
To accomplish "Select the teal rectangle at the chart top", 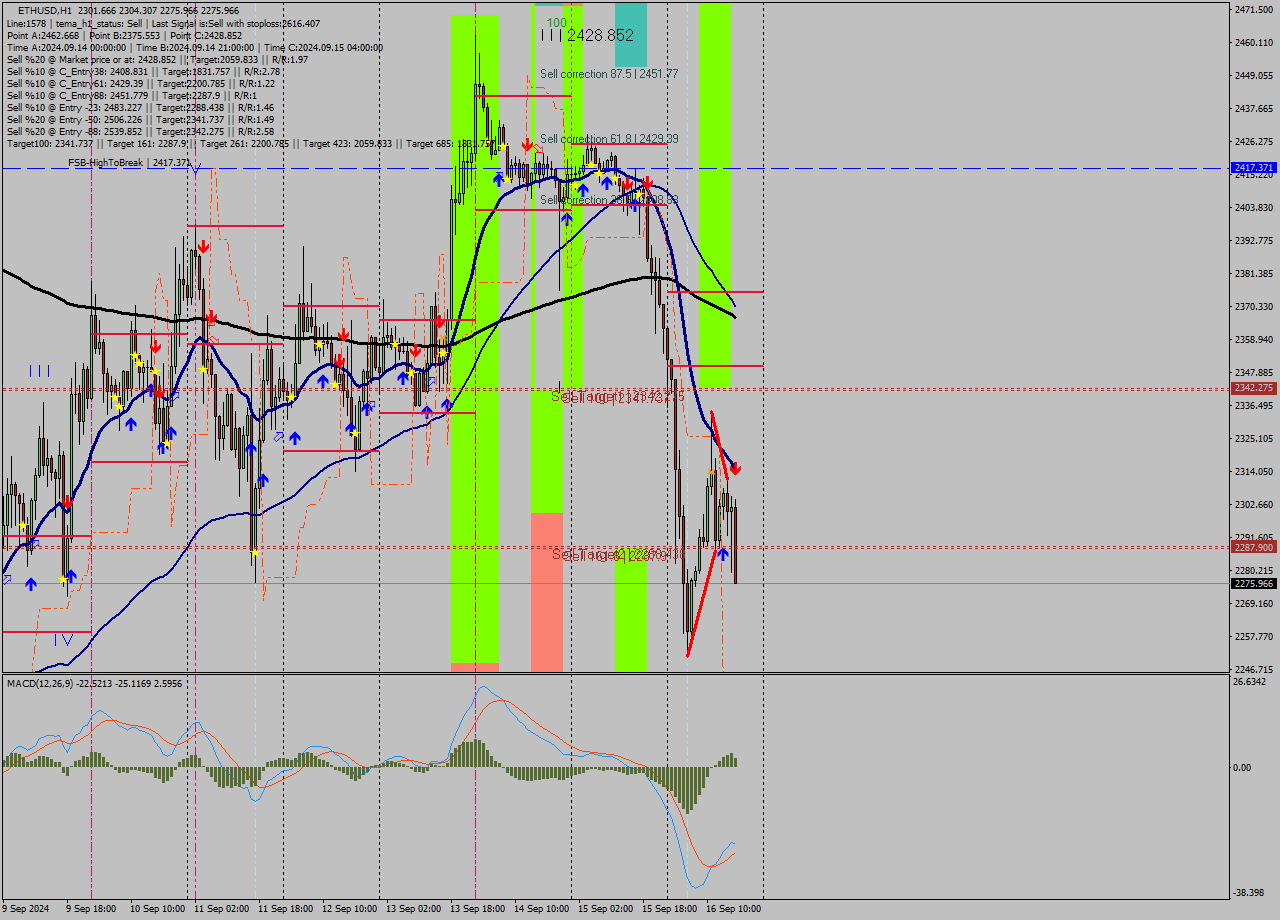I will pos(630,35).
